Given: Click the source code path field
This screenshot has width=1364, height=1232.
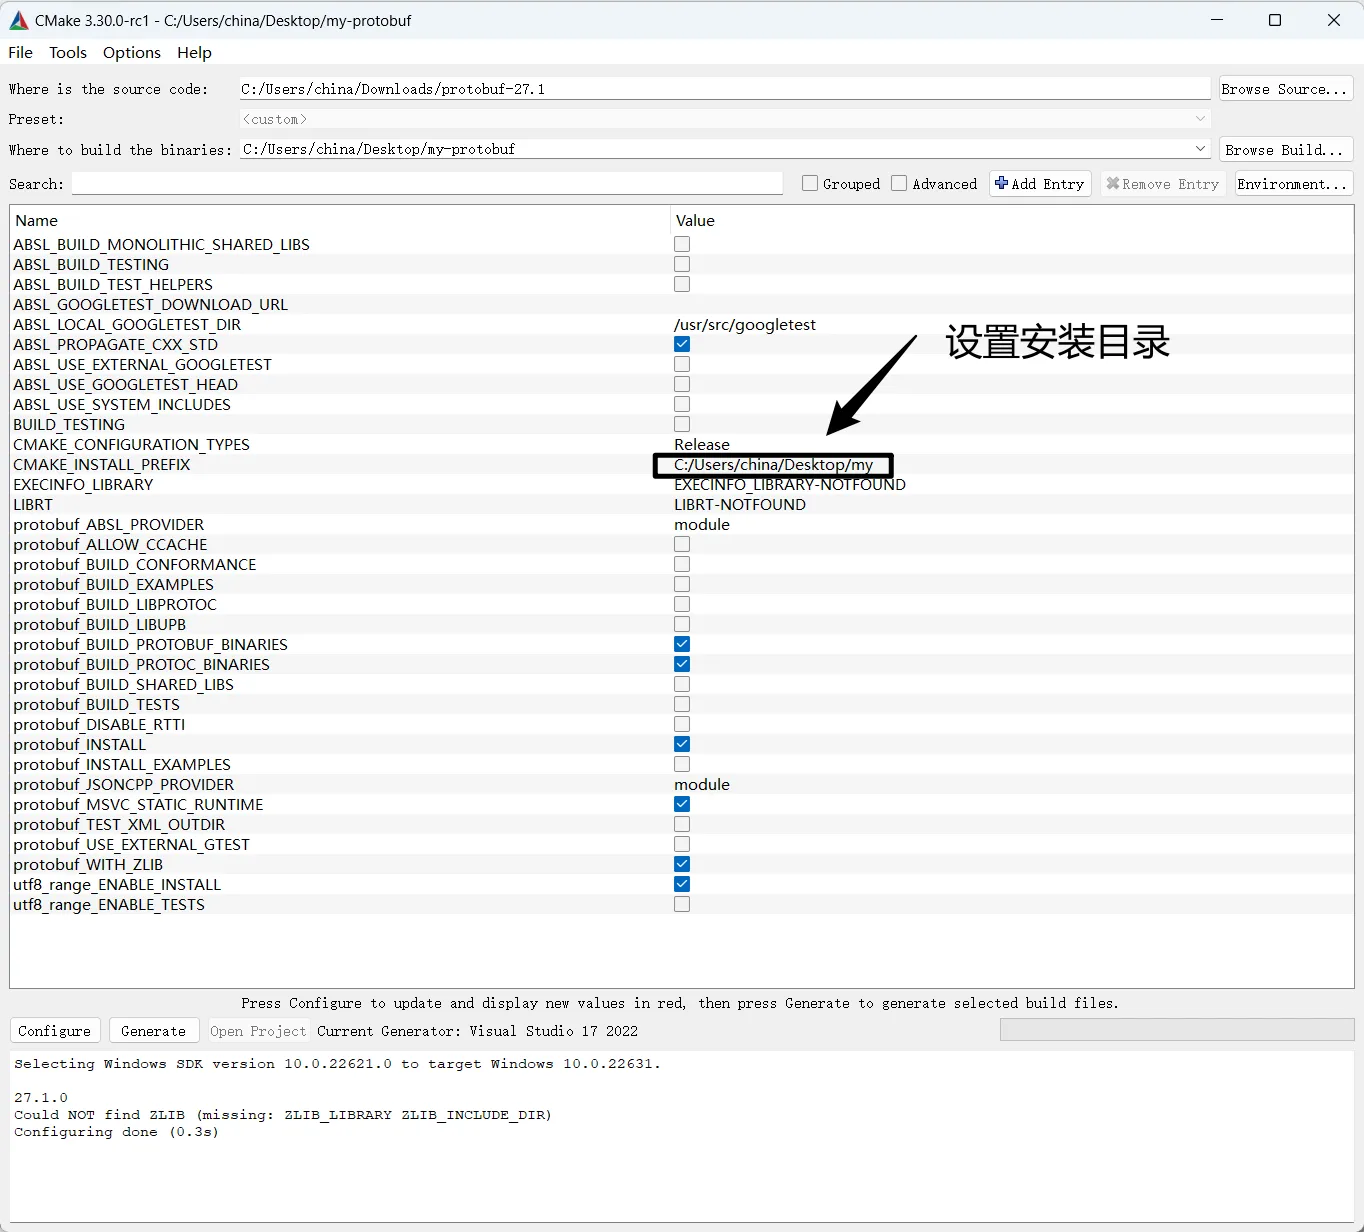Looking at the screenshot, I should click(x=725, y=89).
